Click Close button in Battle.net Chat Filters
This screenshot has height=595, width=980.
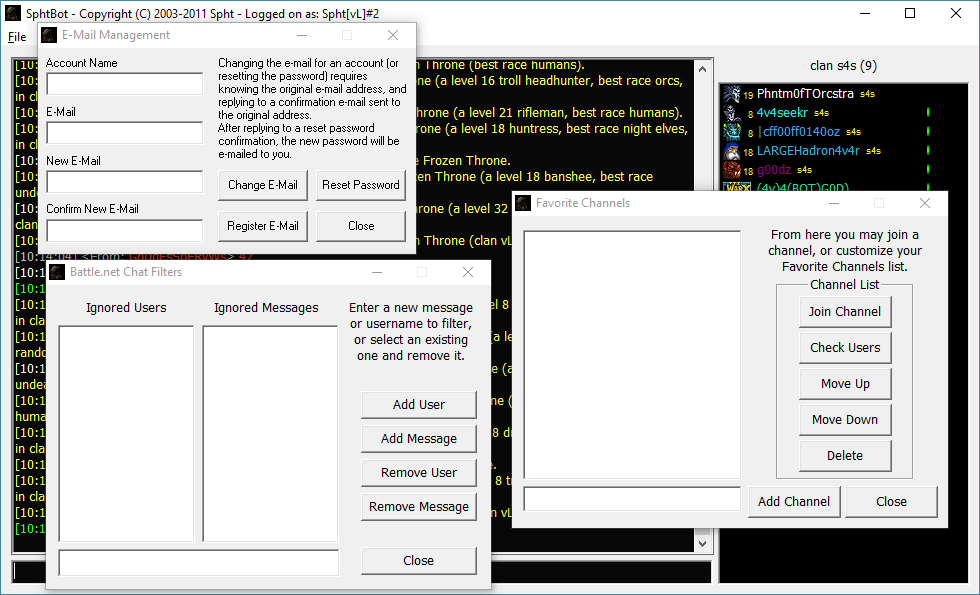click(419, 561)
